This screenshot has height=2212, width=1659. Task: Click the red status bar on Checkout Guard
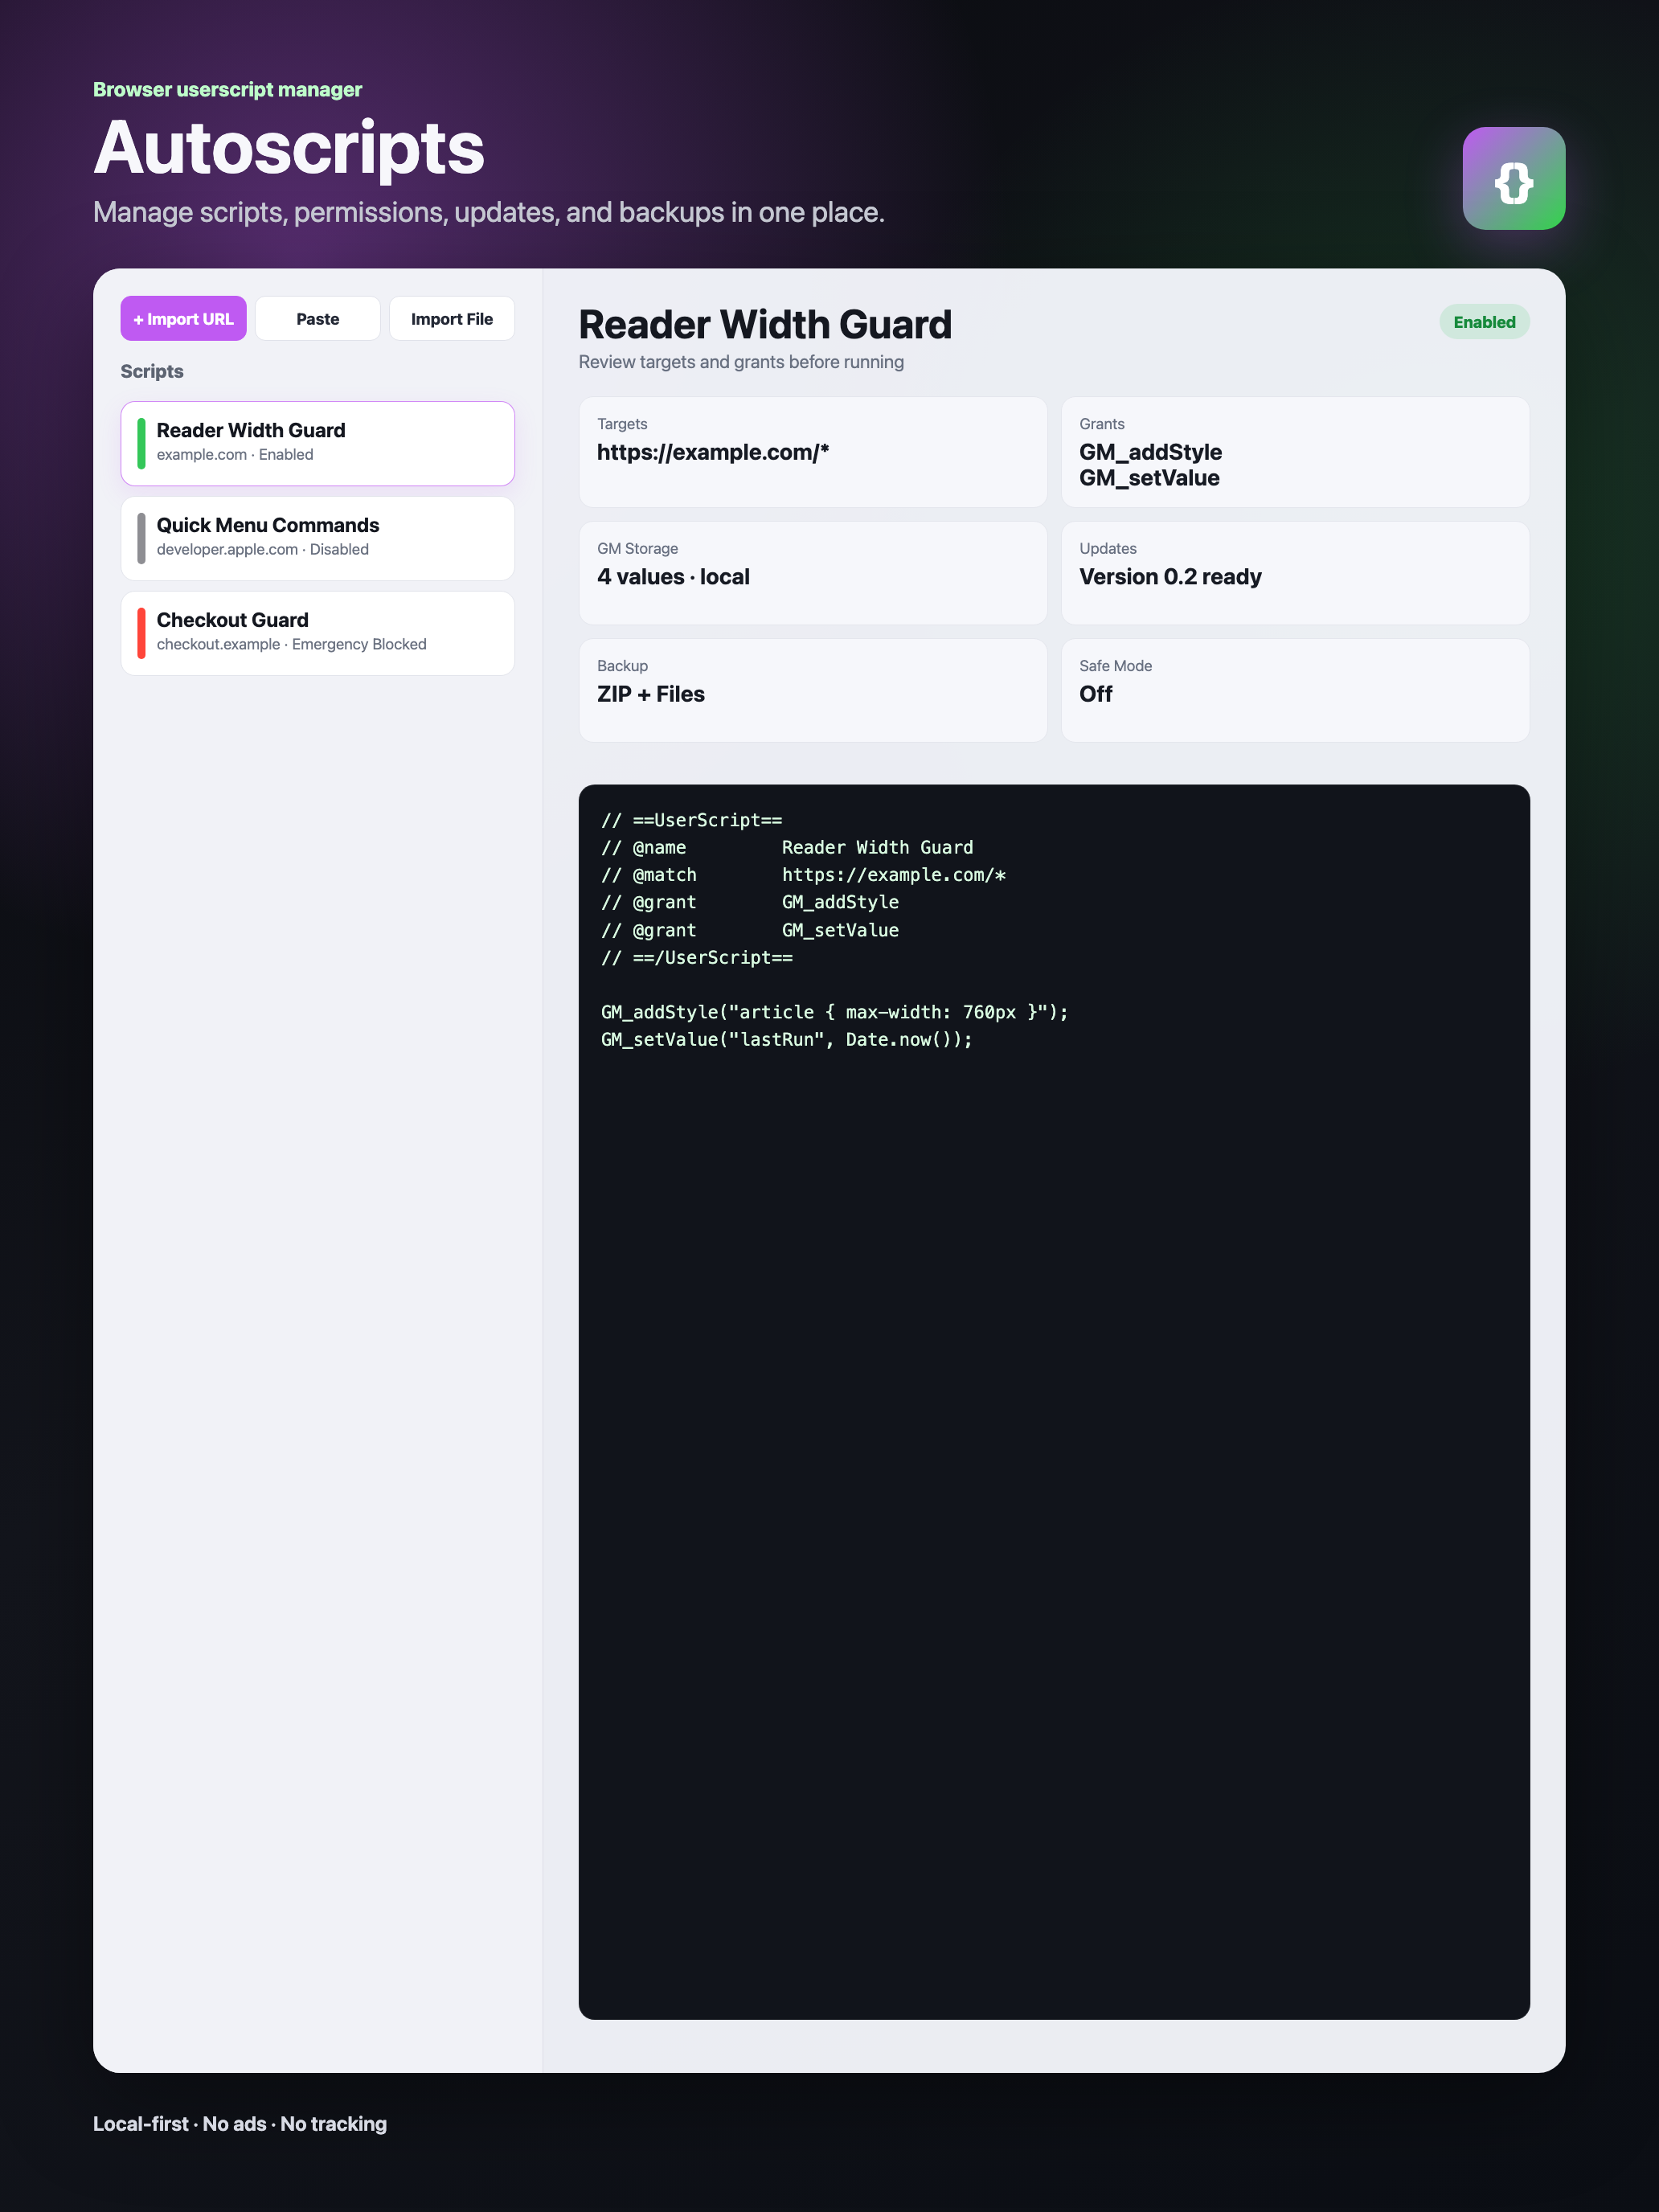[x=141, y=633]
